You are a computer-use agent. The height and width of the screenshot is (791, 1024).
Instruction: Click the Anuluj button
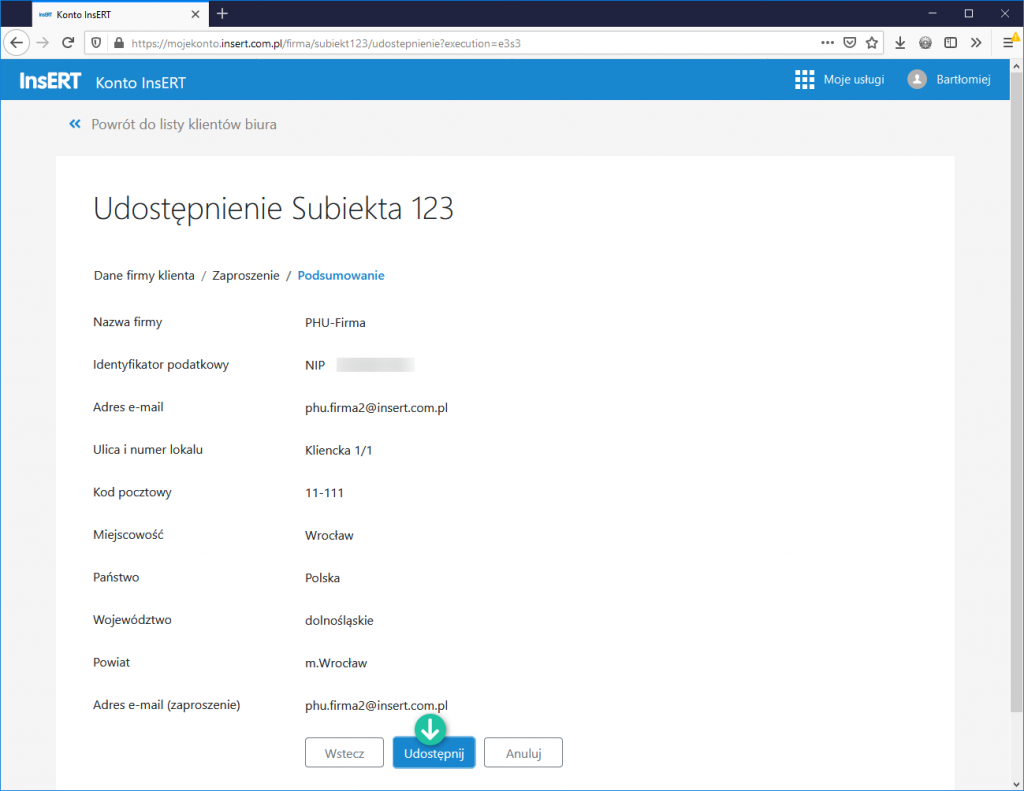523,753
